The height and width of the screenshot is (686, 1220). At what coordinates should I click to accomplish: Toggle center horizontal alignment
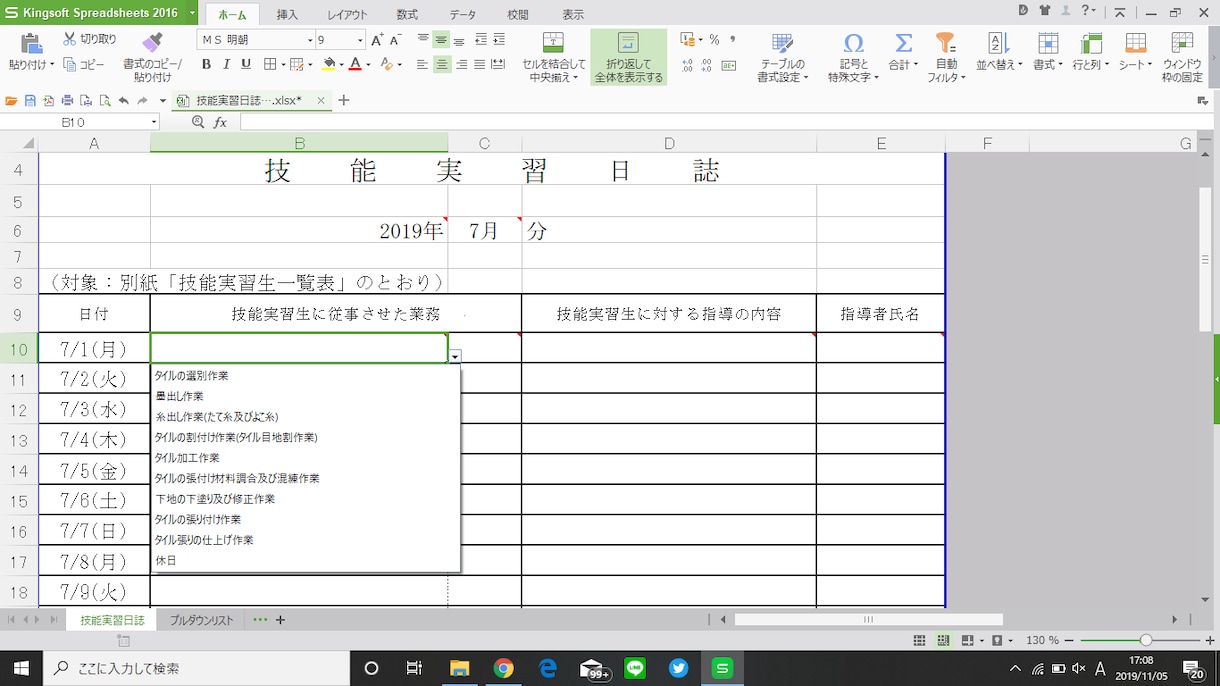[442, 64]
